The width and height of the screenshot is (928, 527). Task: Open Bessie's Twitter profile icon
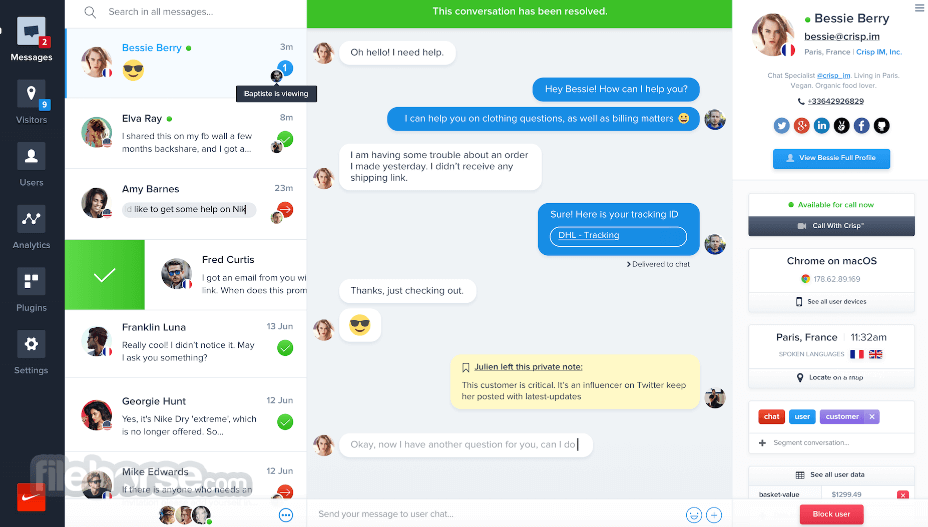tap(781, 126)
